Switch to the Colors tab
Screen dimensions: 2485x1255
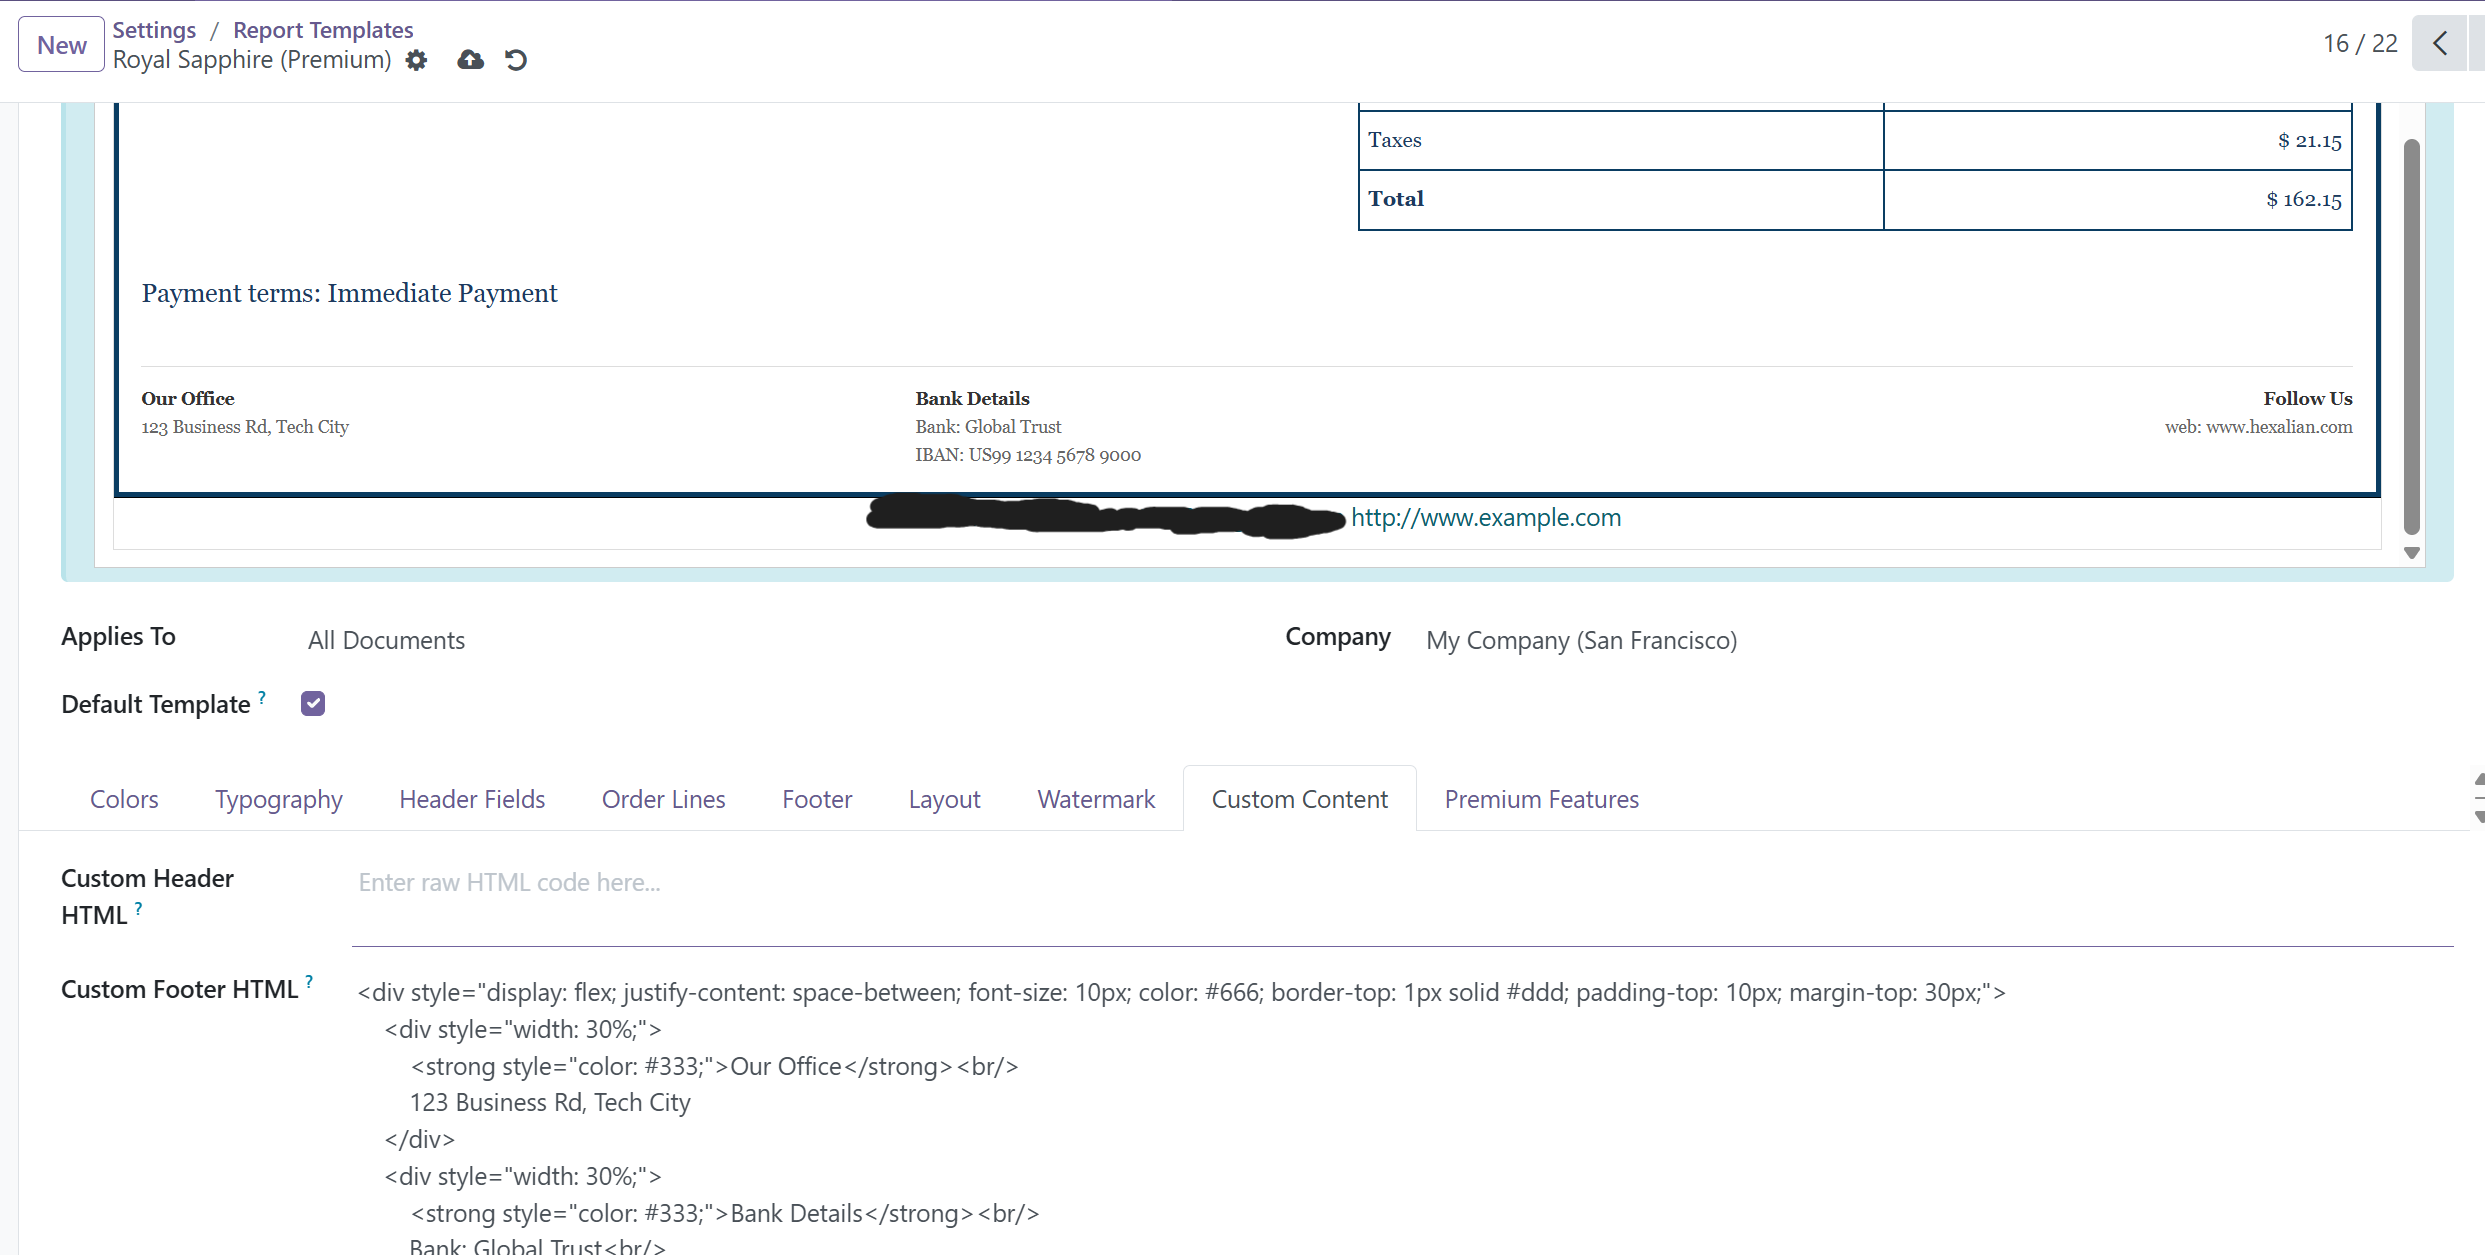tap(124, 799)
